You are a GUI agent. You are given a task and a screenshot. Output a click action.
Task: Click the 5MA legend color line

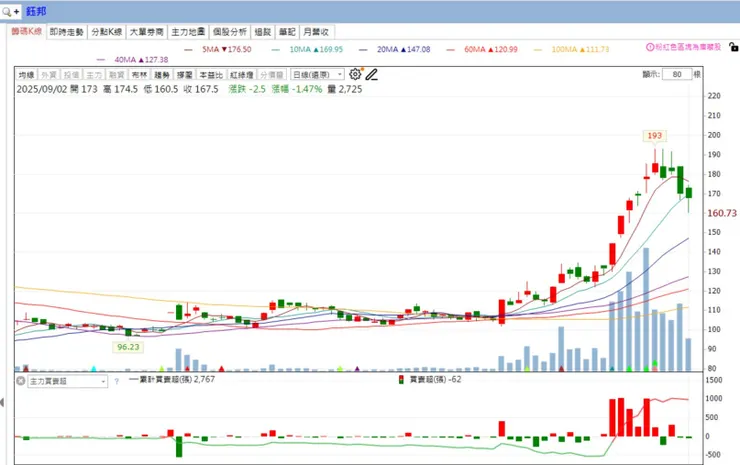point(189,50)
